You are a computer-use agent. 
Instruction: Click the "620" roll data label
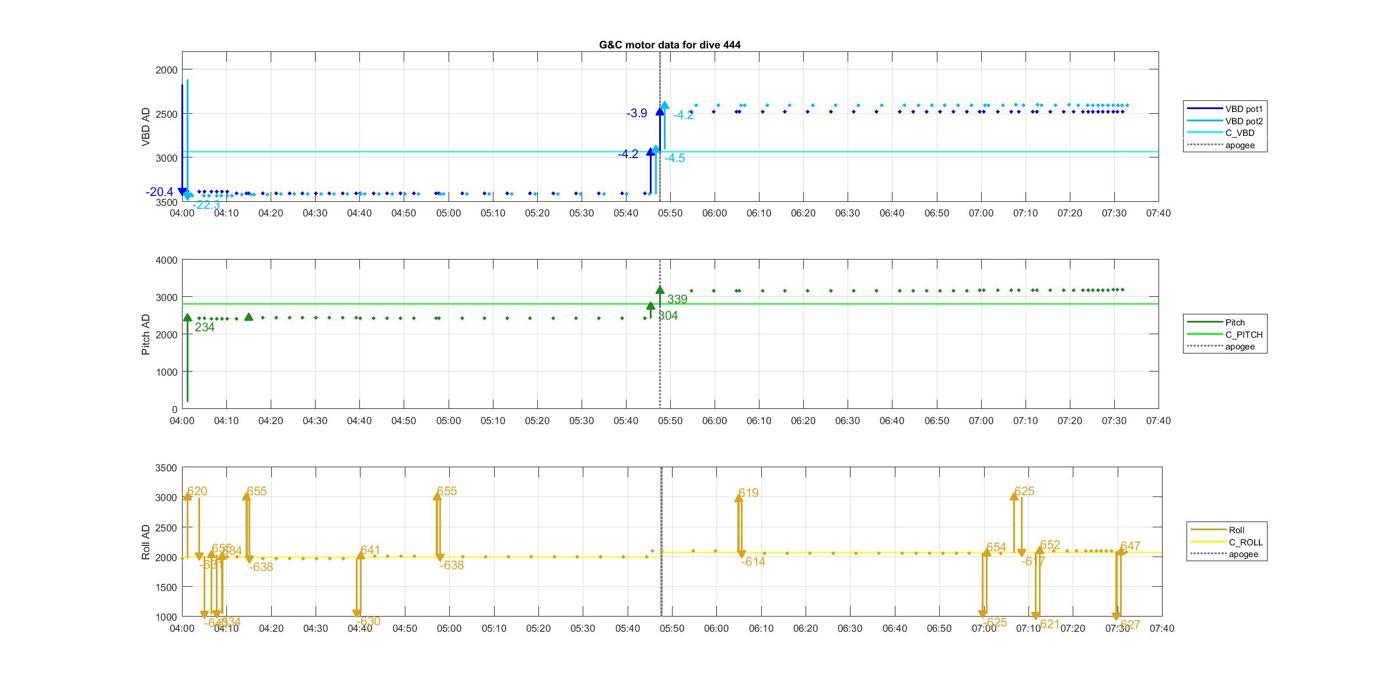tap(197, 492)
